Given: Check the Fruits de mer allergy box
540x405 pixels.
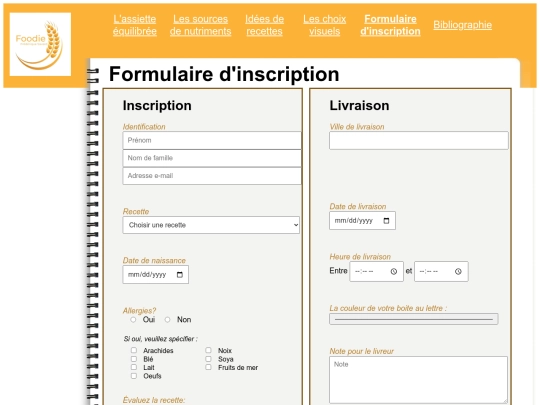Looking at the screenshot, I should point(208,367).
